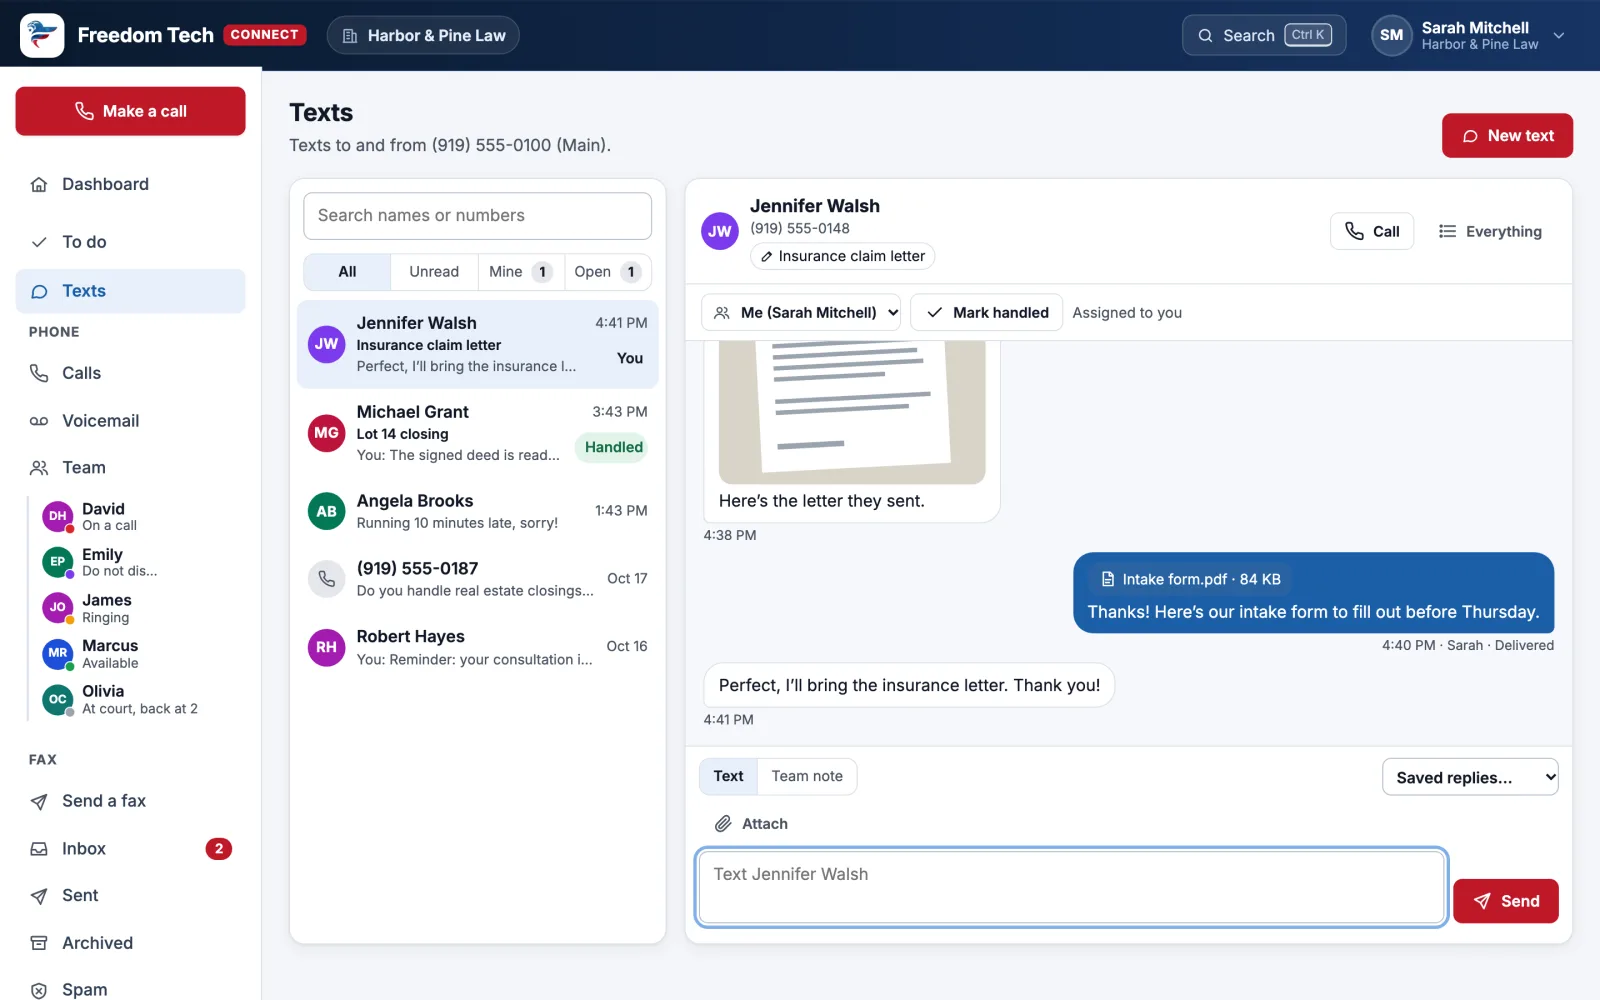Screen dimensions: 1600x1000
Task: Click the Make a call button
Action: (x=130, y=111)
